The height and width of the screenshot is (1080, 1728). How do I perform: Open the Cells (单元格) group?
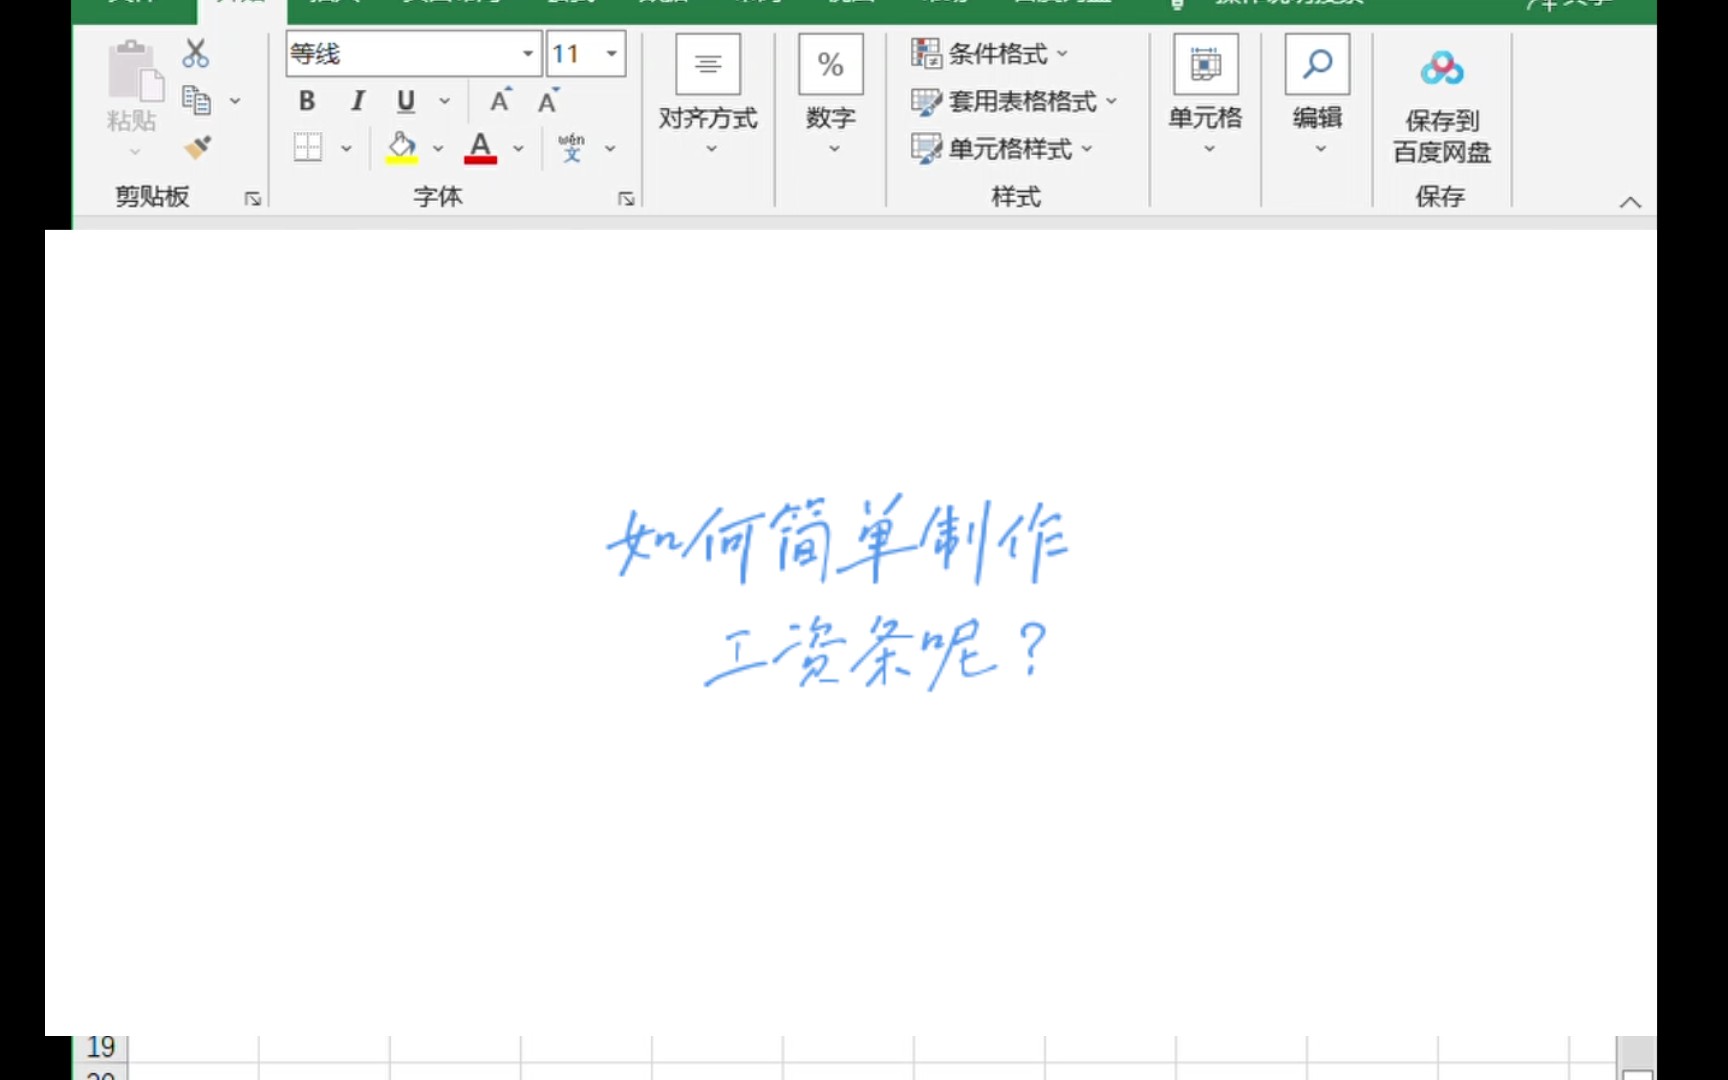point(1206,96)
